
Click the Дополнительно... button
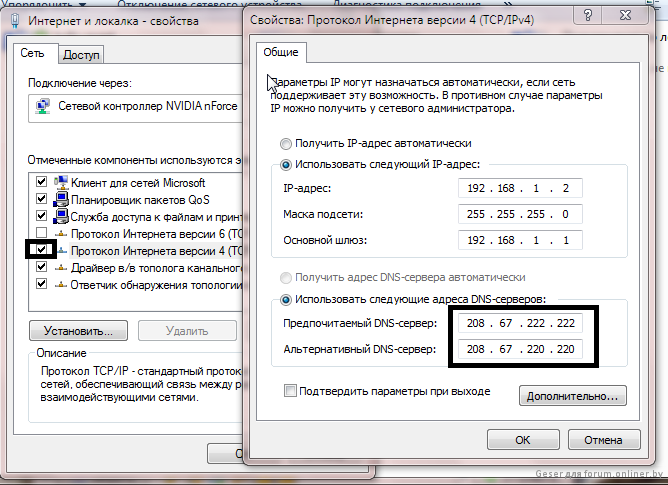(573, 396)
